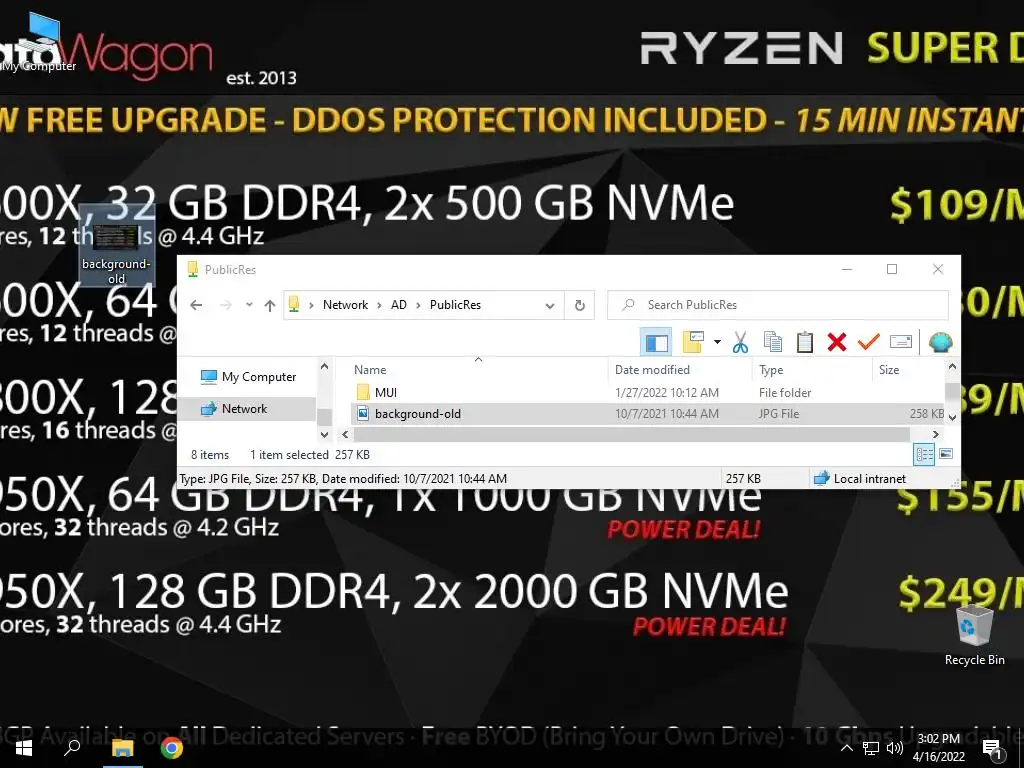Maximize the PublicRes window
1024x768 pixels.
tap(892, 269)
